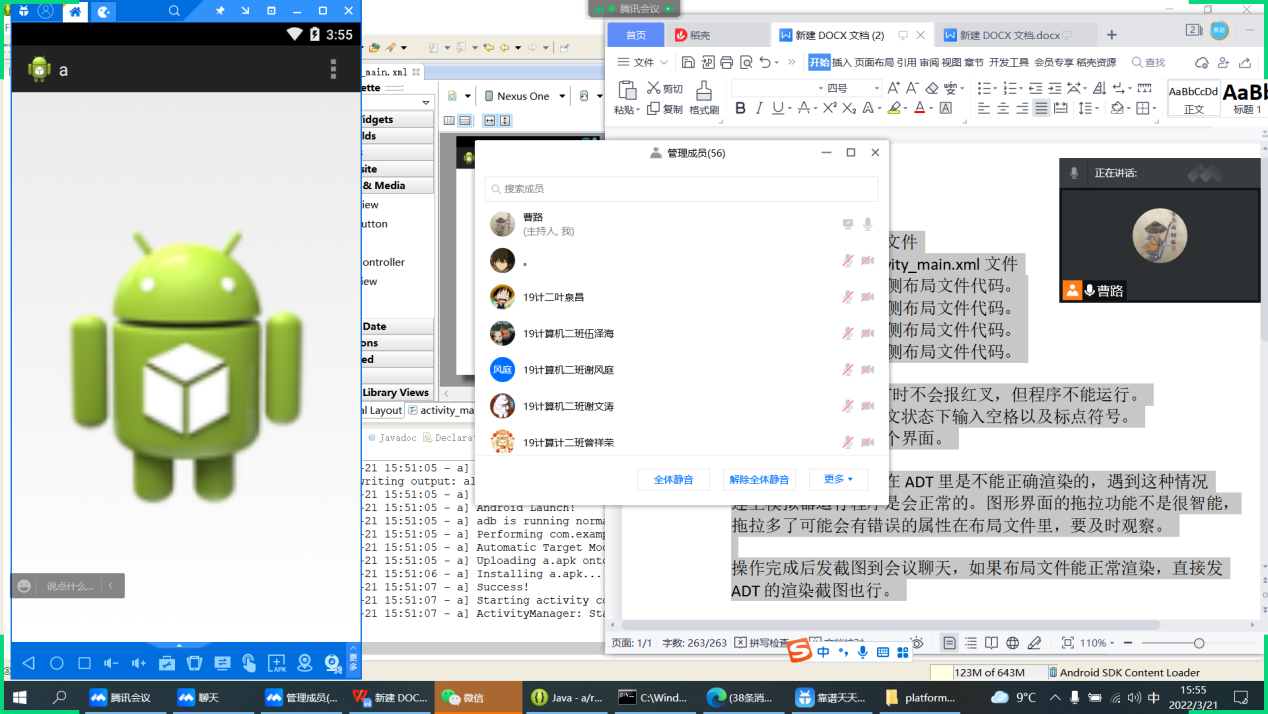This screenshot has width=1268, height=714.
Task: Click the 解除全体静音 button
Action: (x=759, y=480)
